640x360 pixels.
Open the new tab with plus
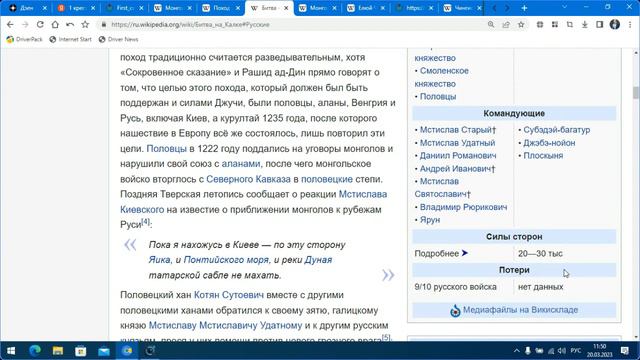click(x=524, y=8)
